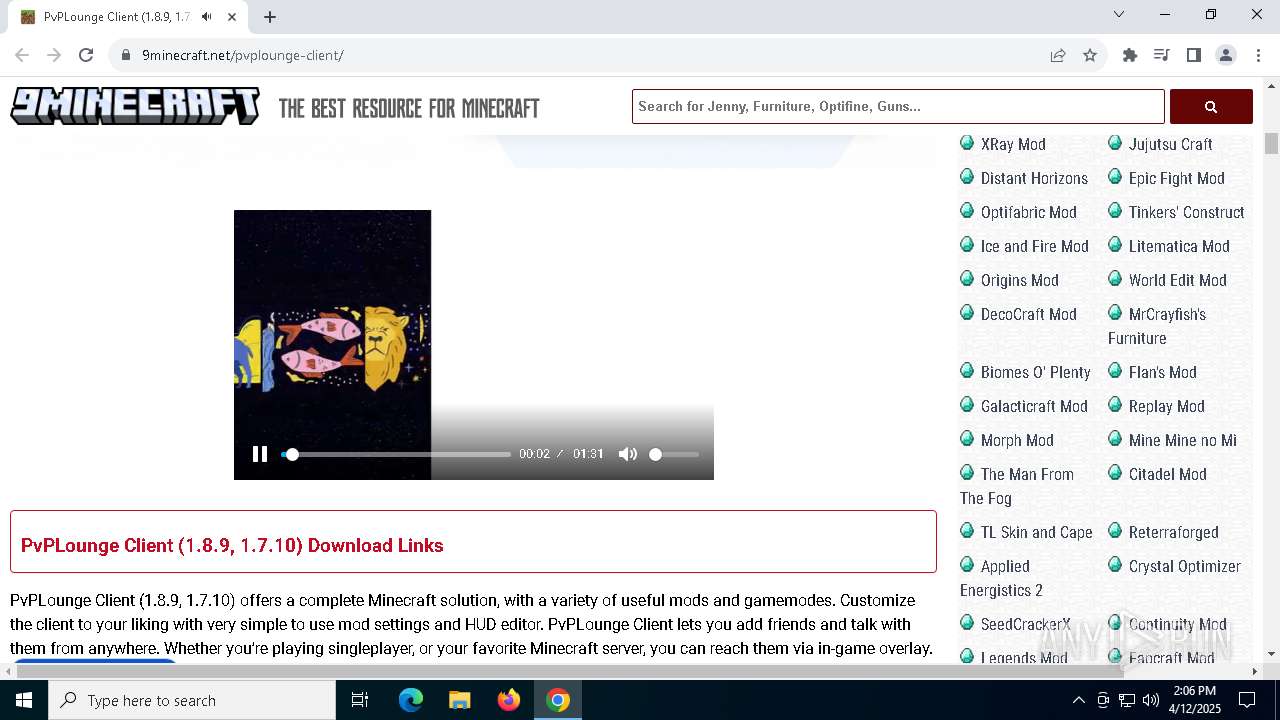Open the Windows notification center
The height and width of the screenshot is (720, 1280).
(x=1247, y=700)
